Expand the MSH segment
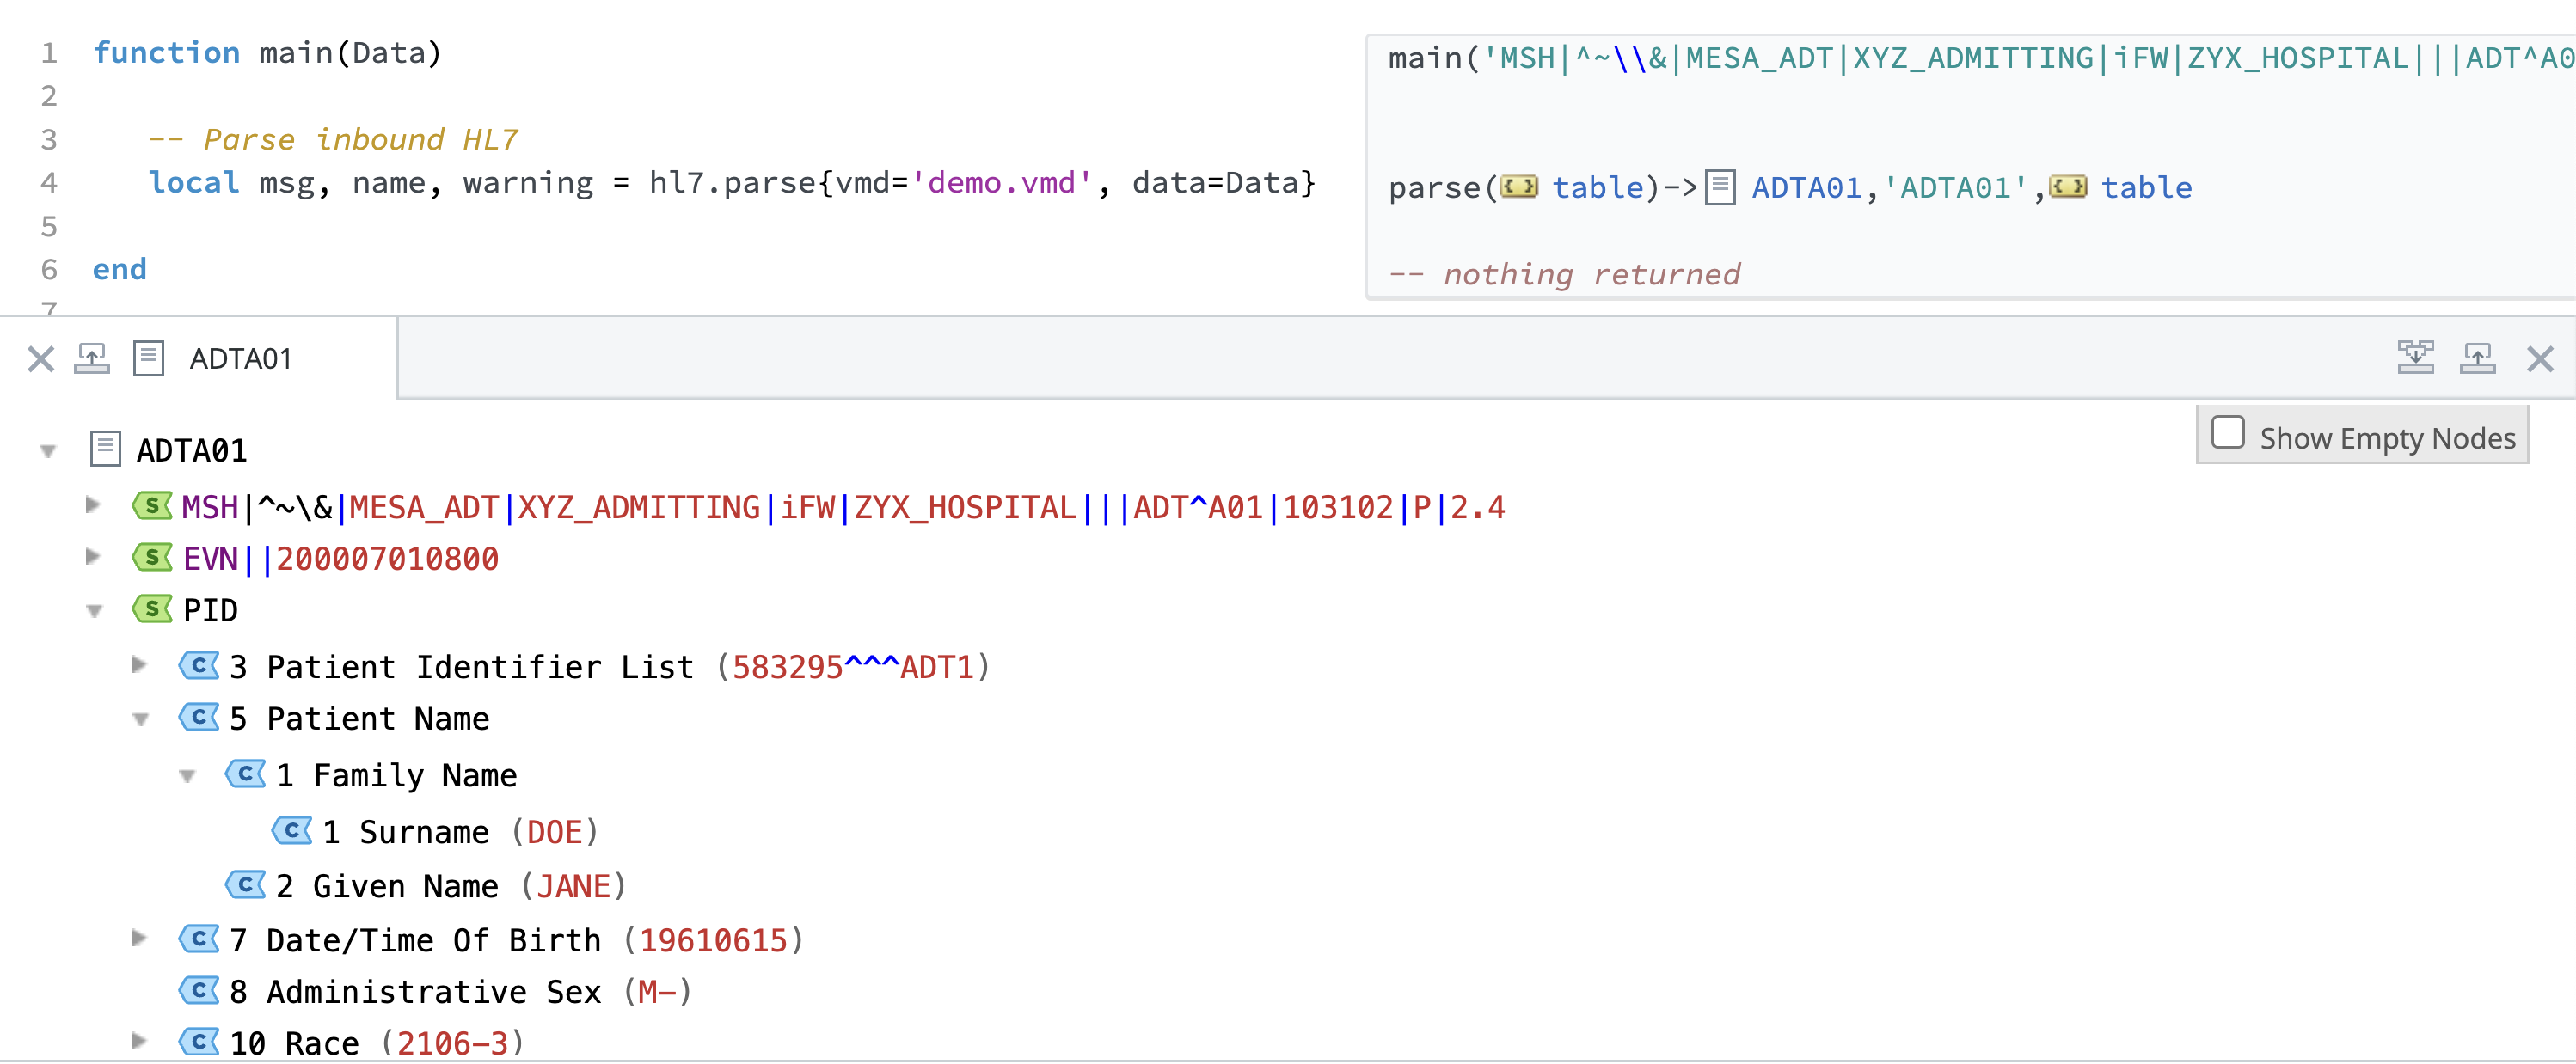The image size is (2576, 1064). coord(93,505)
